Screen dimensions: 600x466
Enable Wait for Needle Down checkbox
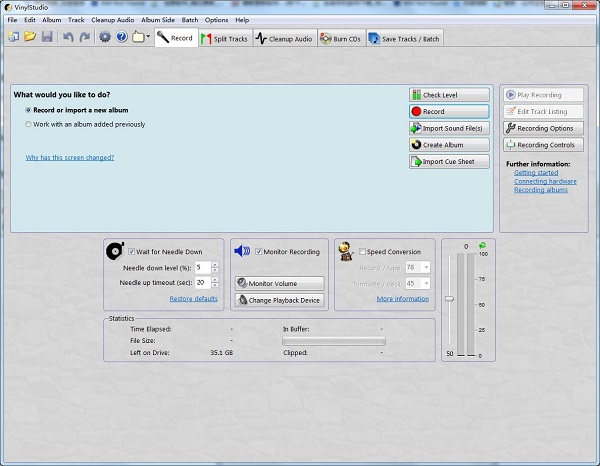tap(132, 252)
